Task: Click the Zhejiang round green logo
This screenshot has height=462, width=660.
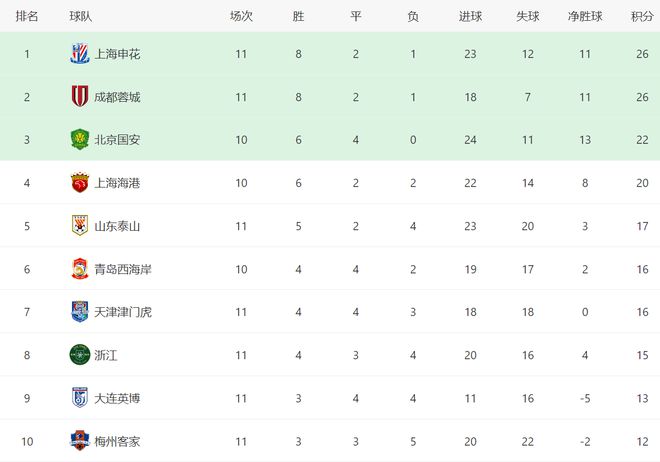Action: (x=79, y=355)
